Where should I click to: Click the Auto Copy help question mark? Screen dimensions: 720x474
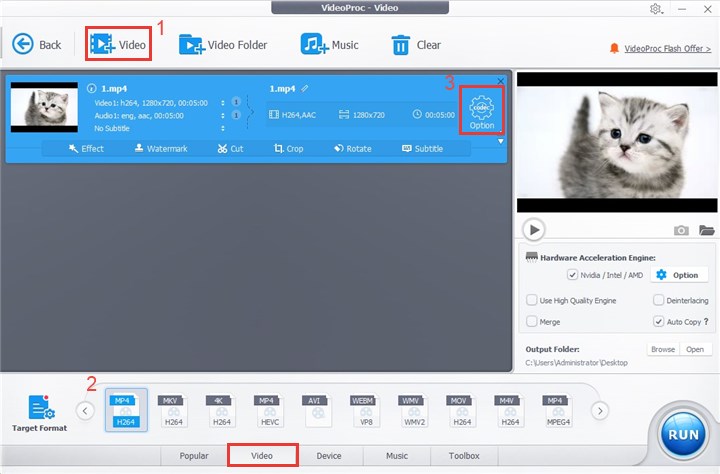(706, 322)
